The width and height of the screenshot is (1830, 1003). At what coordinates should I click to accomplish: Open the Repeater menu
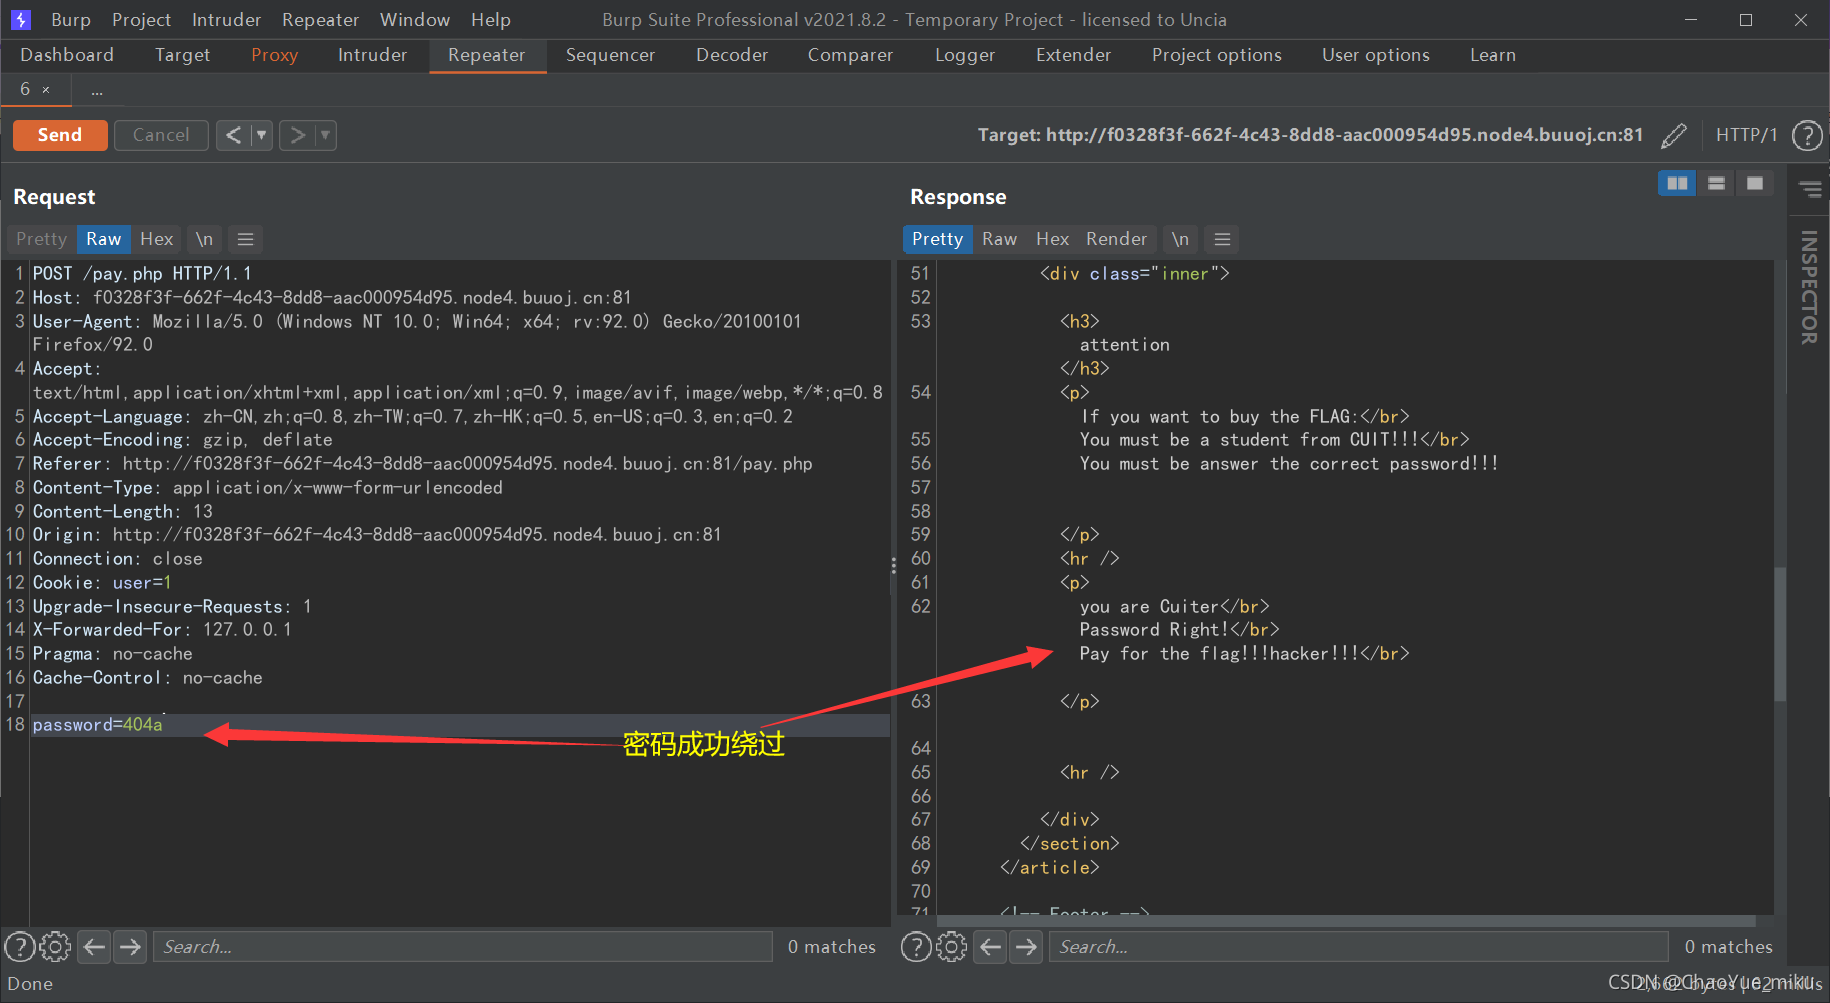click(320, 20)
